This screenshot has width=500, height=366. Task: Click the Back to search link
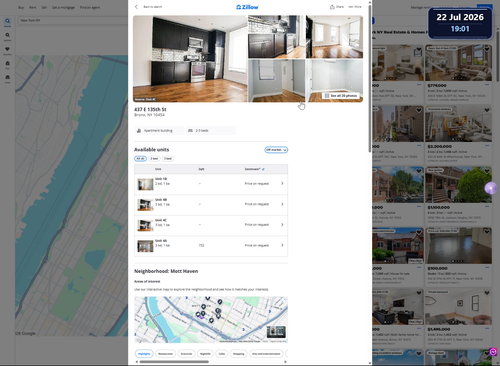tap(153, 7)
